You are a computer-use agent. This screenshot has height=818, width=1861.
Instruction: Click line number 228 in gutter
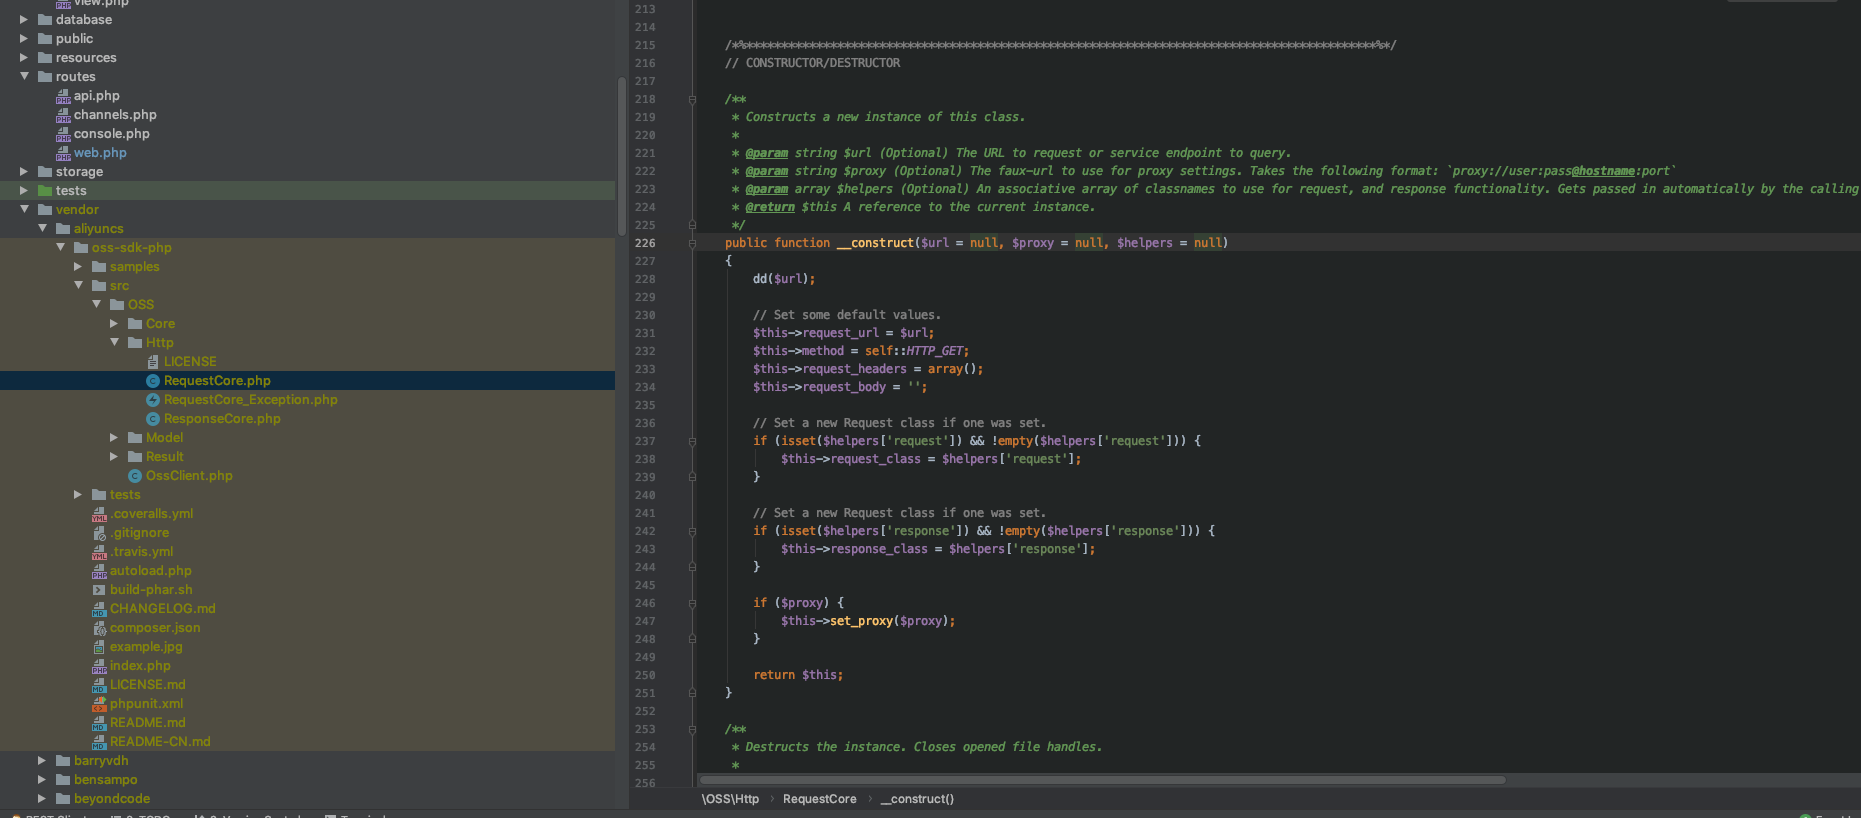645,279
